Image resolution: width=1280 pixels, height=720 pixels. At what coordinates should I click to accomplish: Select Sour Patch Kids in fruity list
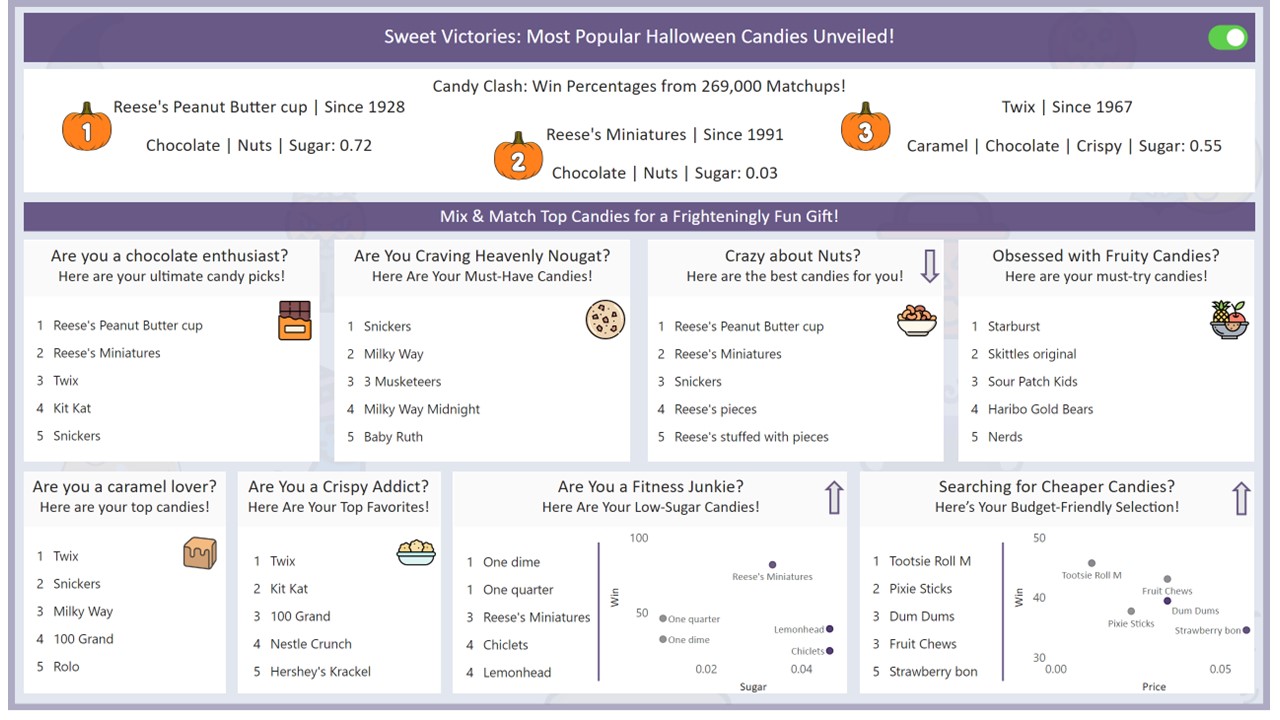pyautogui.click(x=1032, y=381)
